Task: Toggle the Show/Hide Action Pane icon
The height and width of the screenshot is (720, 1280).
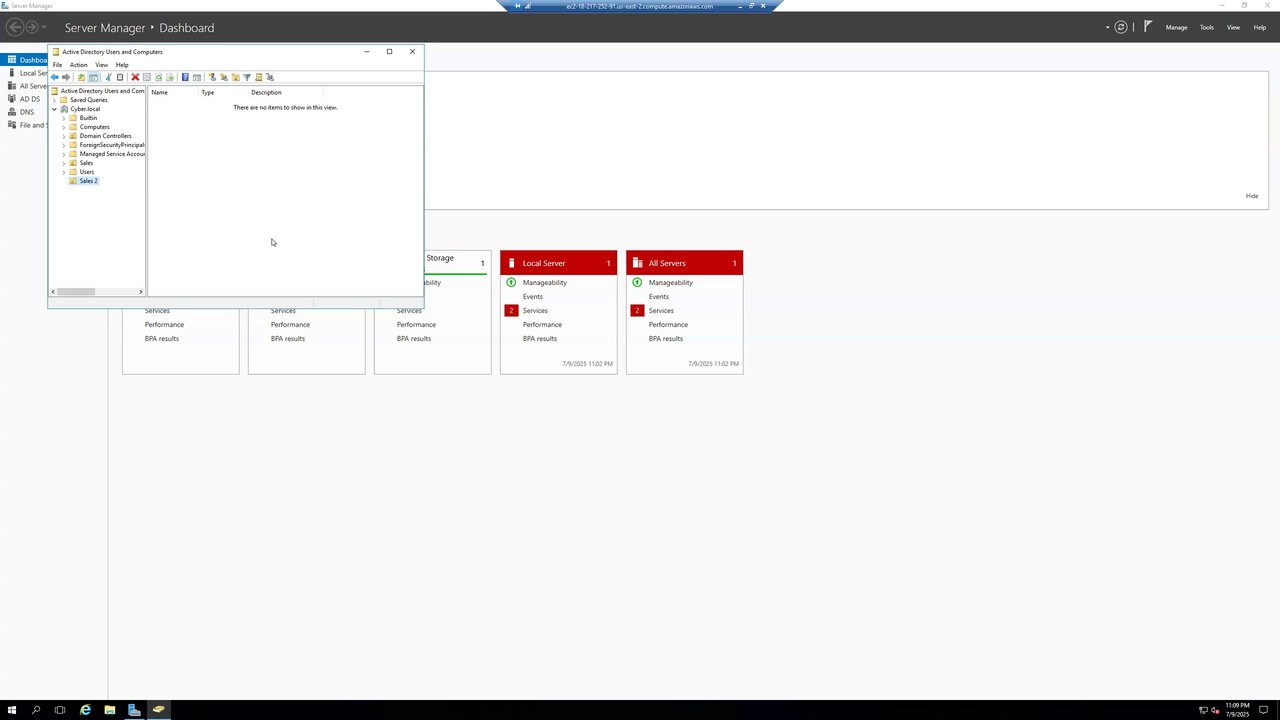Action: [x=197, y=77]
